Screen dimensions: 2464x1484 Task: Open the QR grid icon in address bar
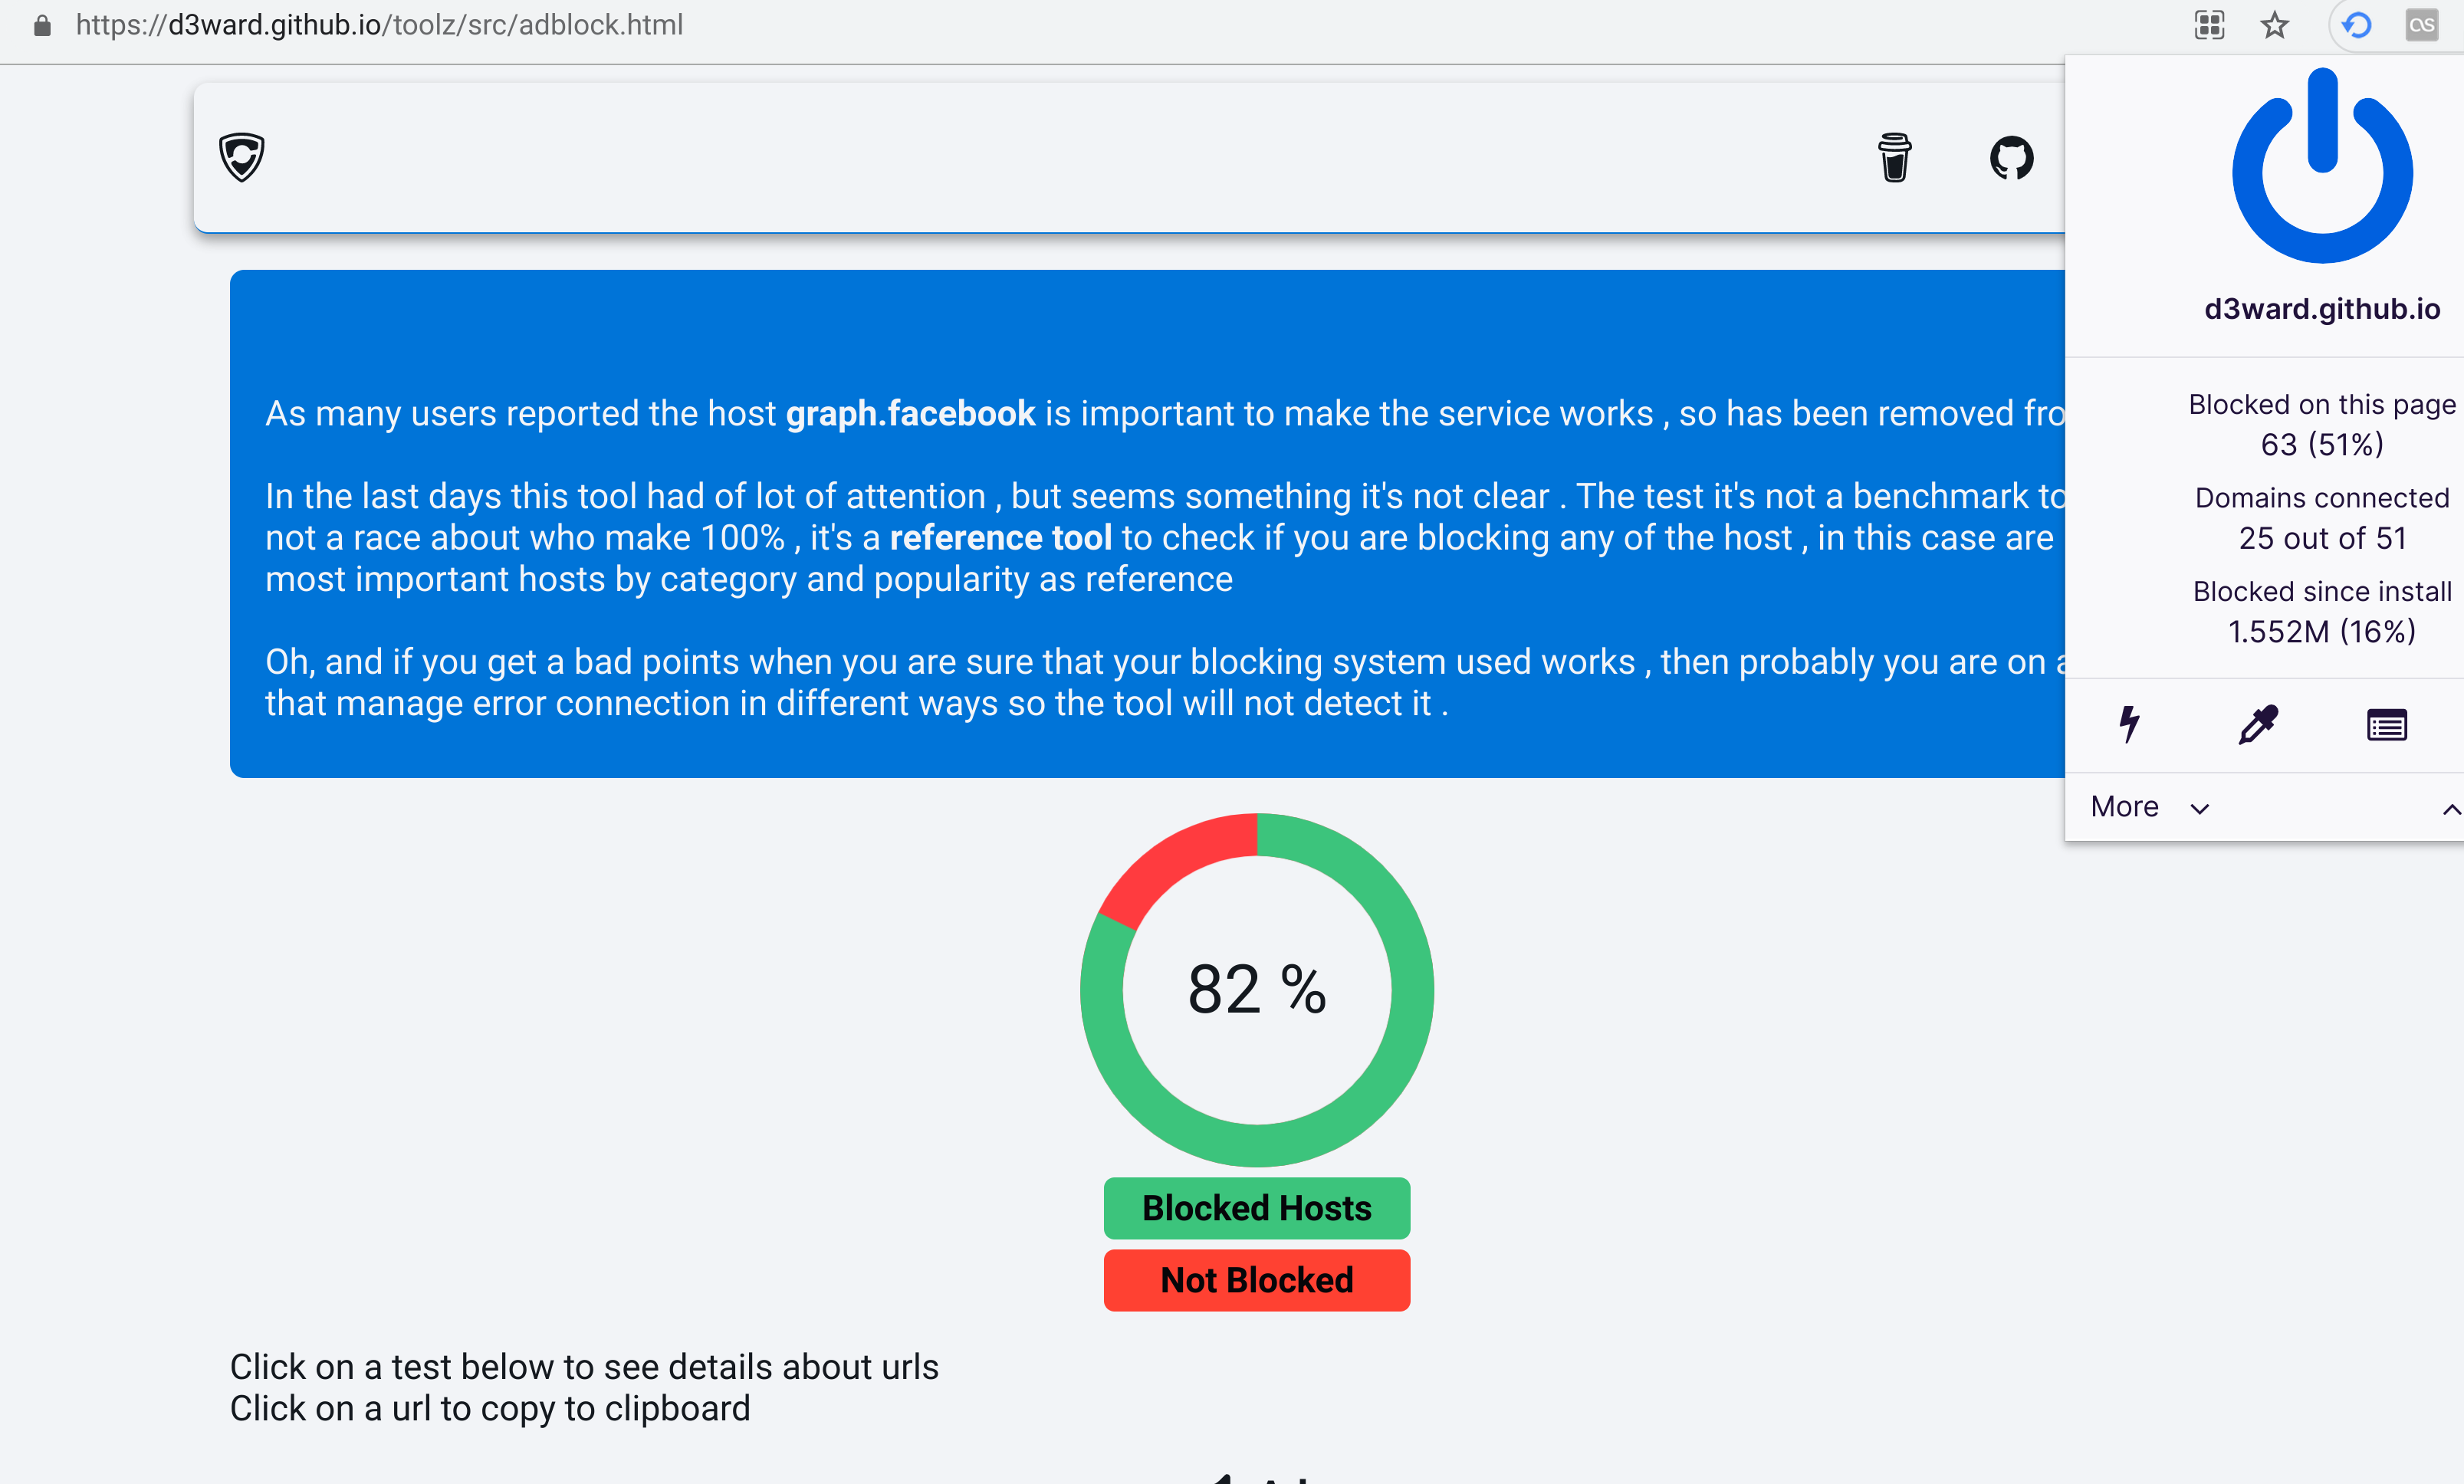tap(2209, 25)
